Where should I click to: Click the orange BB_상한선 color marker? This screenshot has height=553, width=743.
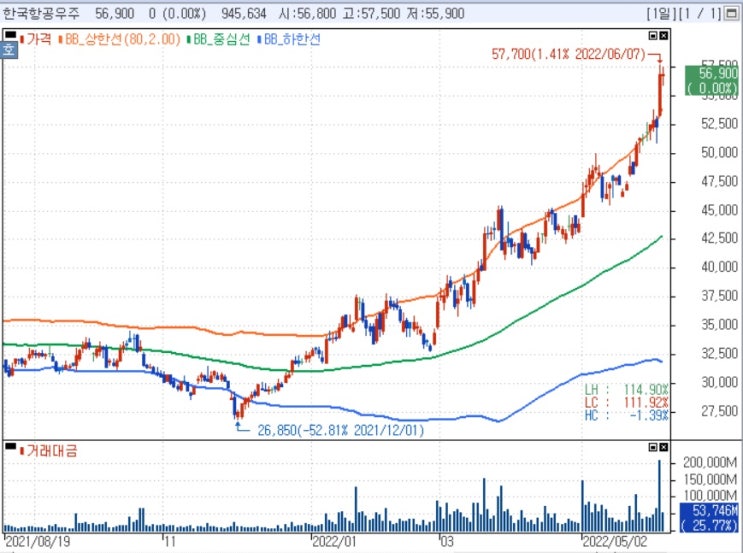tap(61, 39)
